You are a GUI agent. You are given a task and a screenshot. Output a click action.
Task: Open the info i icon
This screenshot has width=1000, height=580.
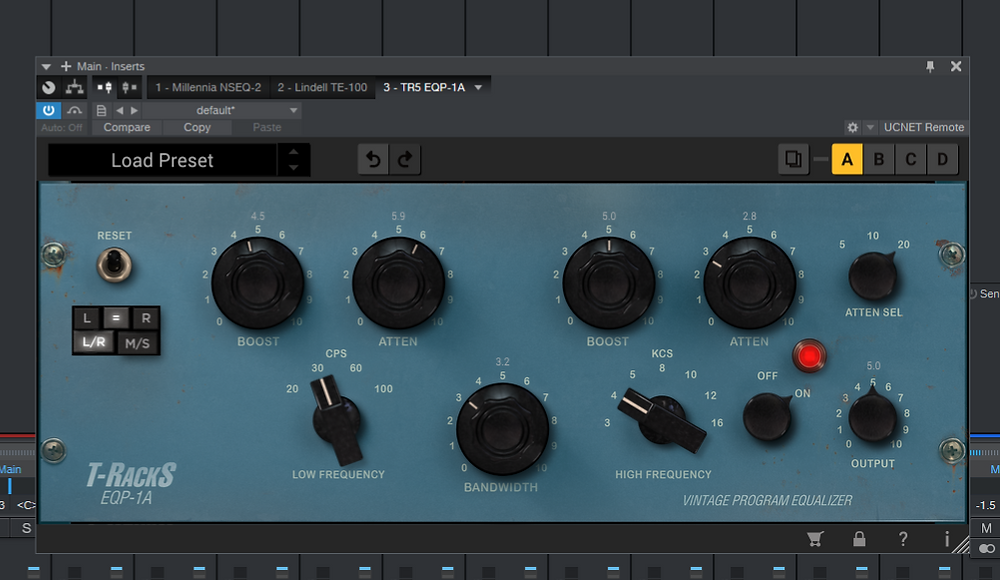947,539
